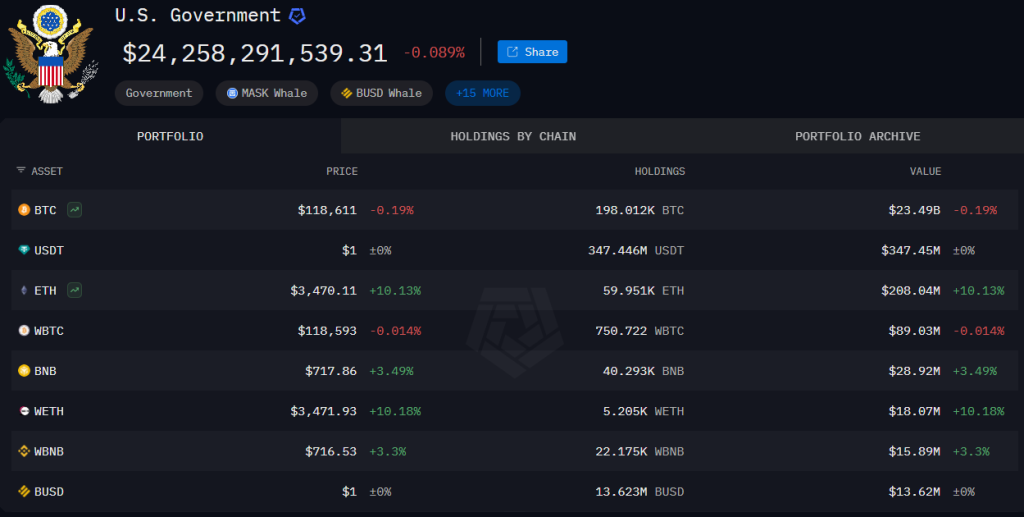
Task: Click the ETH price $3,470.11
Action: click(x=323, y=290)
